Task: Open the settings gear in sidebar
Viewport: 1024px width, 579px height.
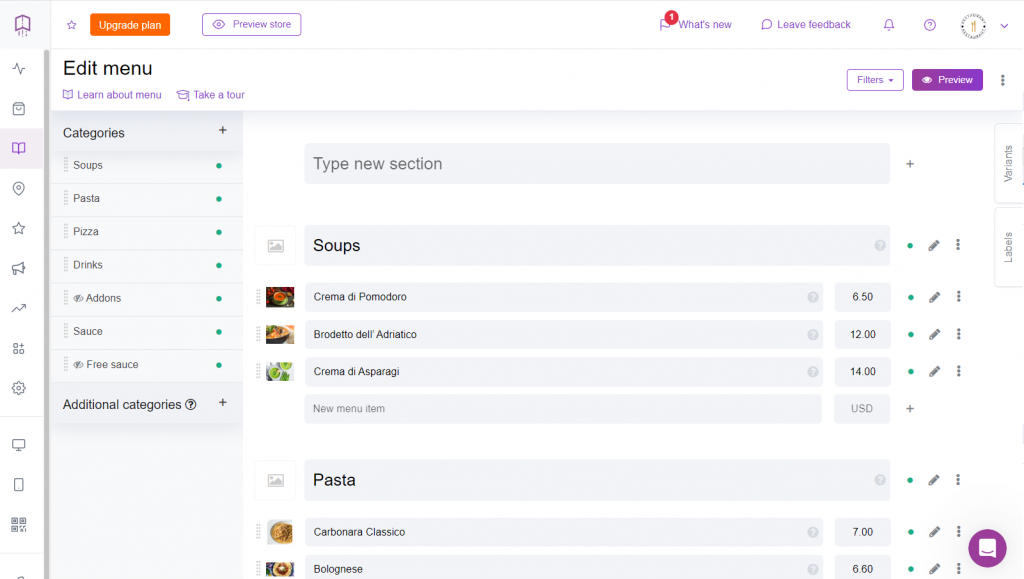Action: tap(18, 388)
